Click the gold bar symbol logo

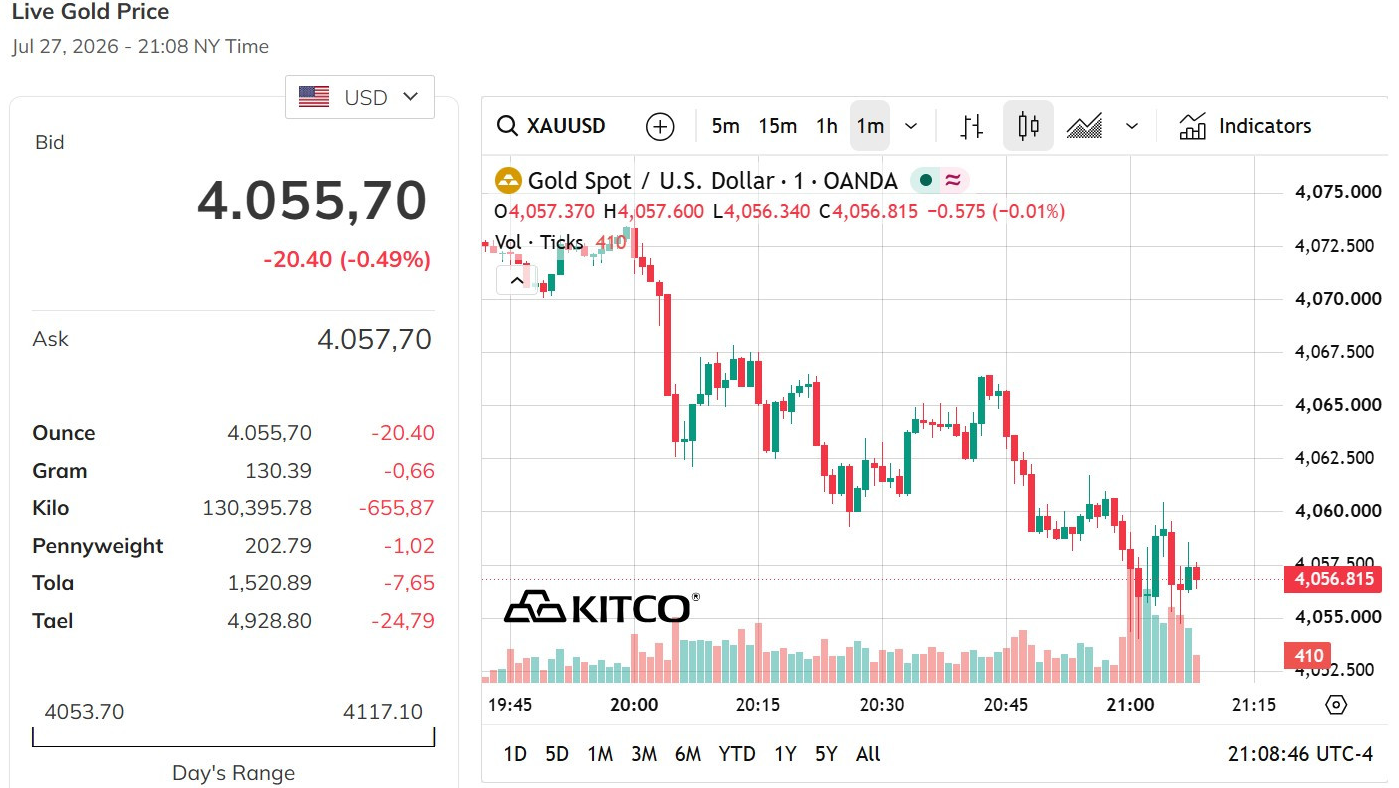point(509,181)
